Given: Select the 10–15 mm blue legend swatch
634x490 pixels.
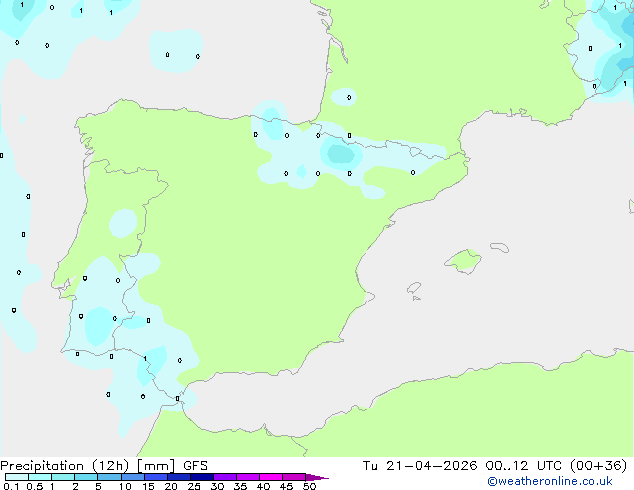Looking at the screenshot, I should click(x=133, y=477).
